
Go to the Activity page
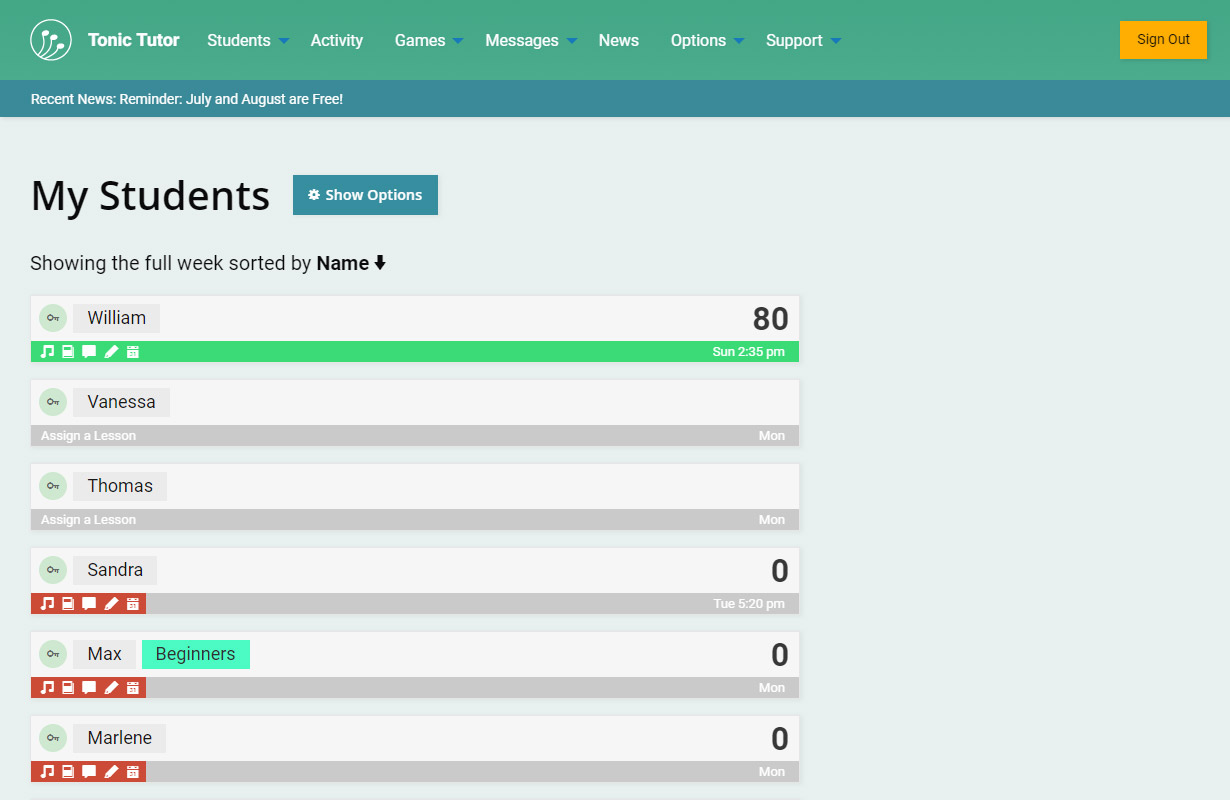337,41
